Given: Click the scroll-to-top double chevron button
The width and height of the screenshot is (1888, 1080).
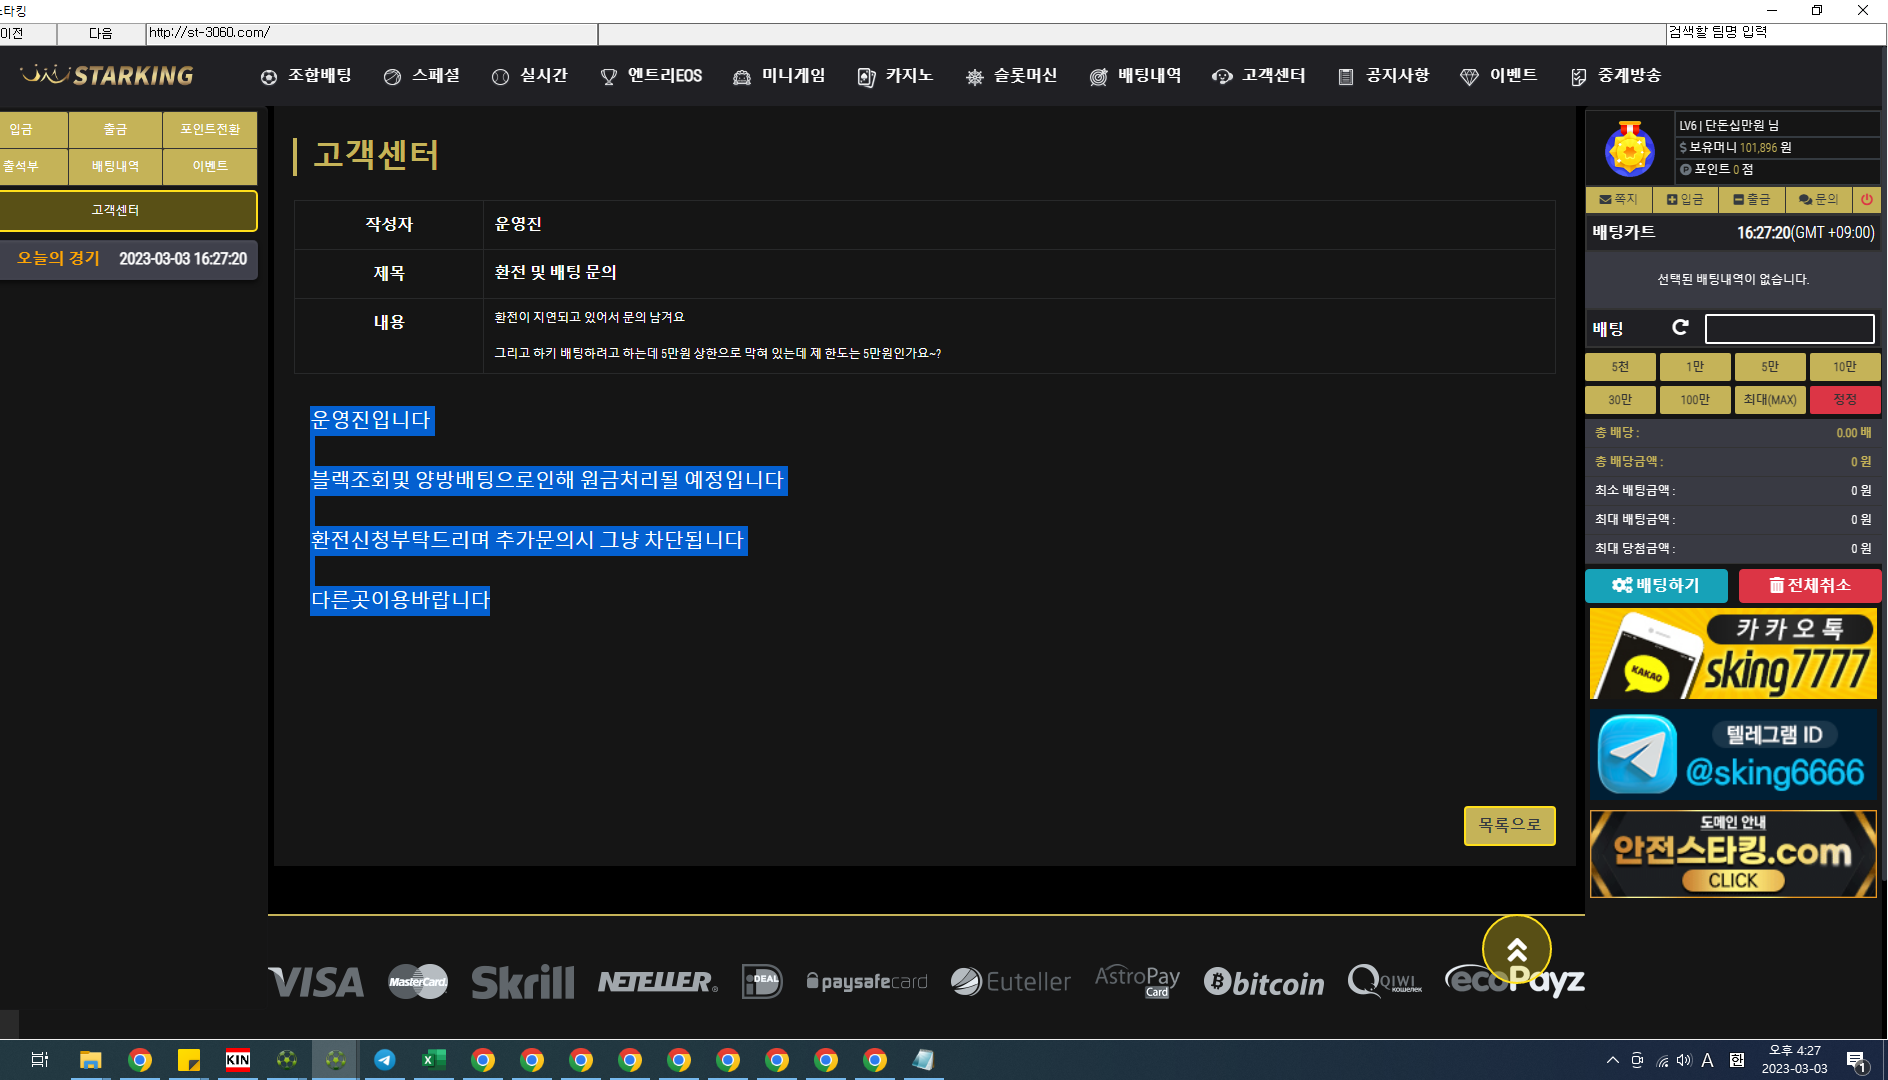Looking at the screenshot, I should 1516,950.
